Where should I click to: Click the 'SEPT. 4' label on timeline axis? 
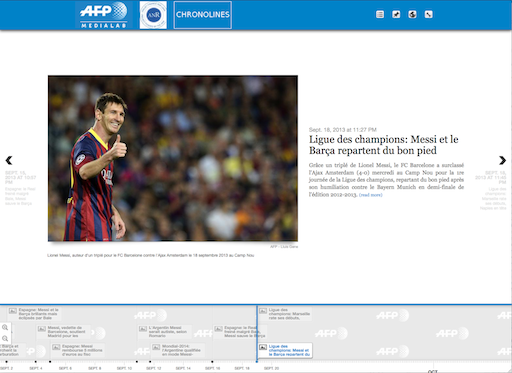coord(36,368)
